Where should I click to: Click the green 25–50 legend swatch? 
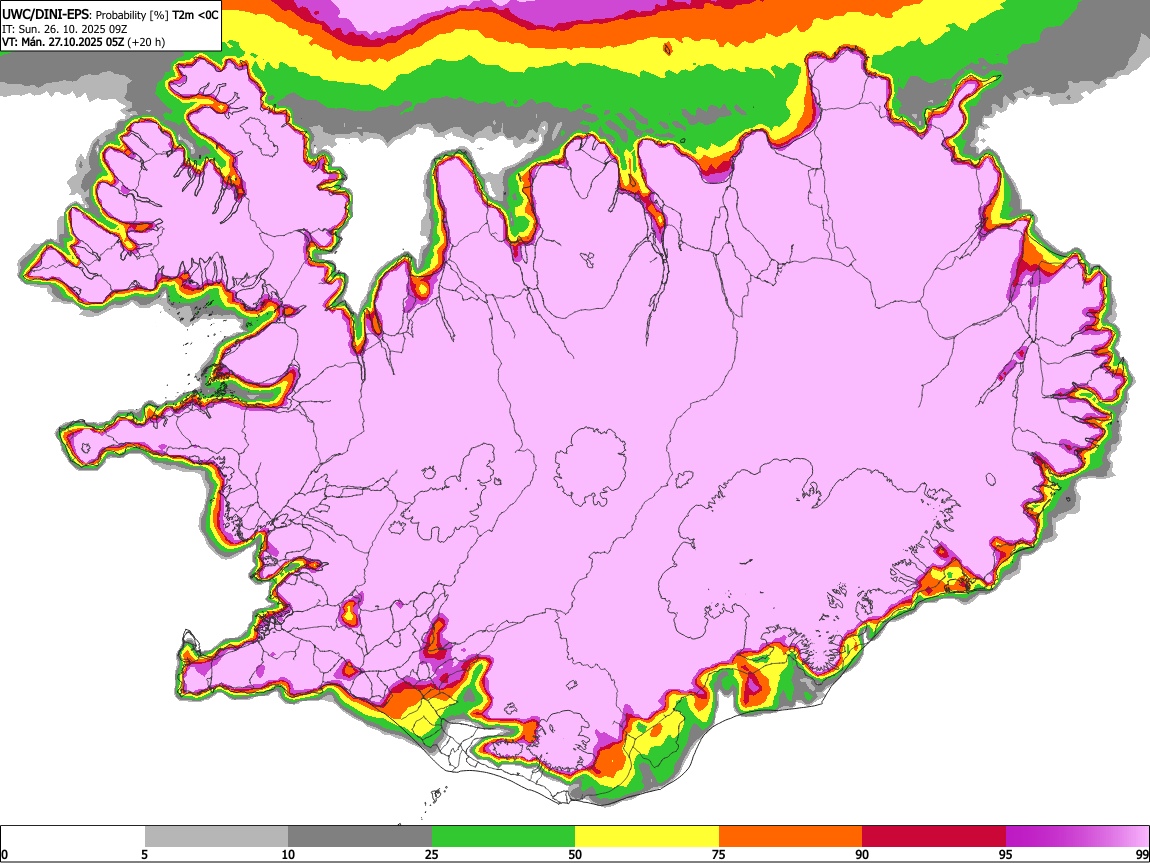click(503, 836)
